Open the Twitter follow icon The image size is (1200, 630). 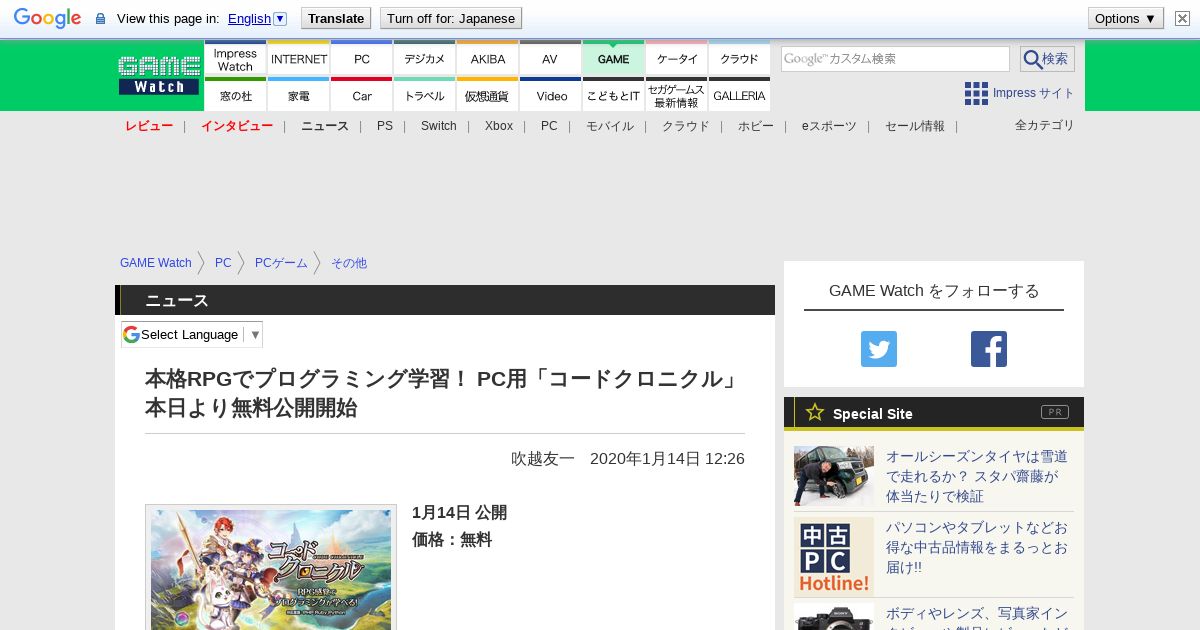click(x=879, y=349)
